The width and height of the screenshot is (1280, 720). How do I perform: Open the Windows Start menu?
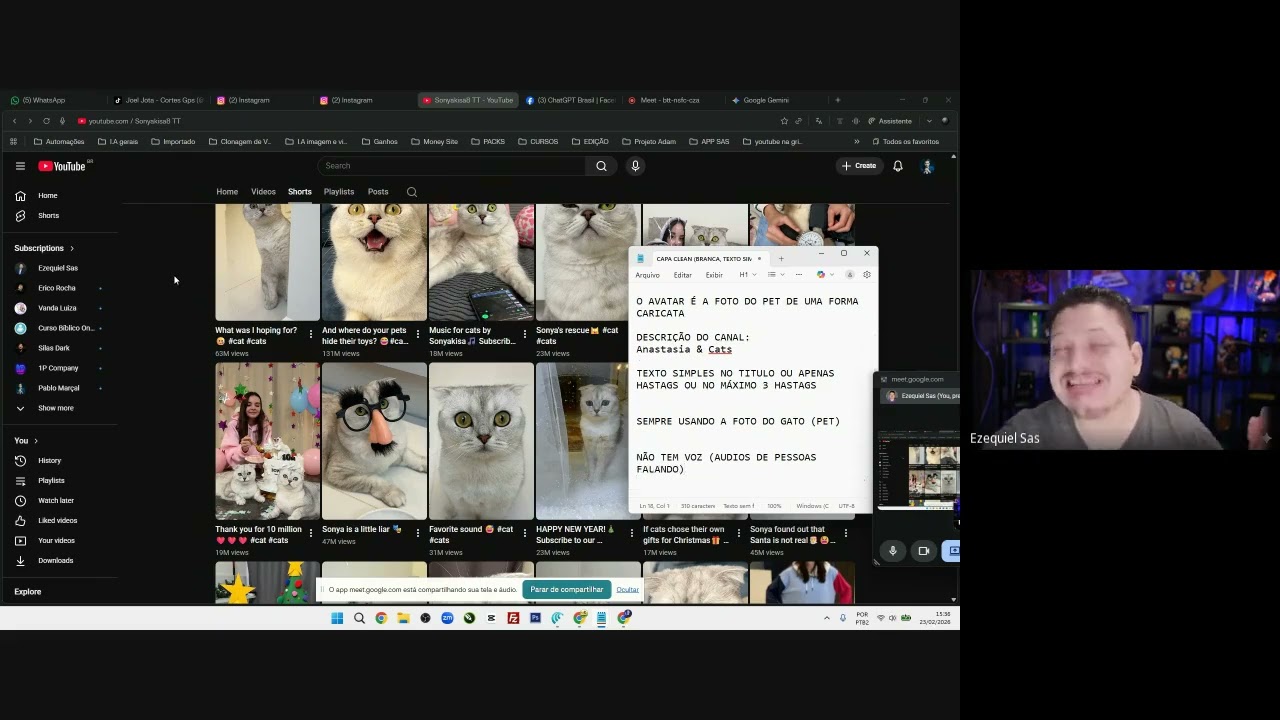(337, 618)
